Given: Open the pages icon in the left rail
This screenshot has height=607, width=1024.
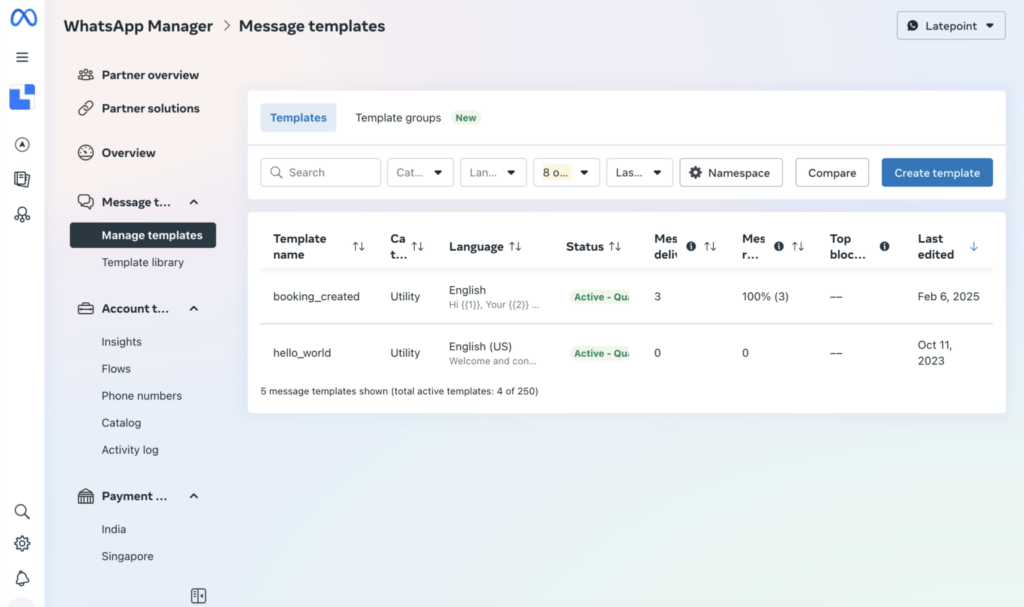Looking at the screenshot, I should click(x=22, y=178).
